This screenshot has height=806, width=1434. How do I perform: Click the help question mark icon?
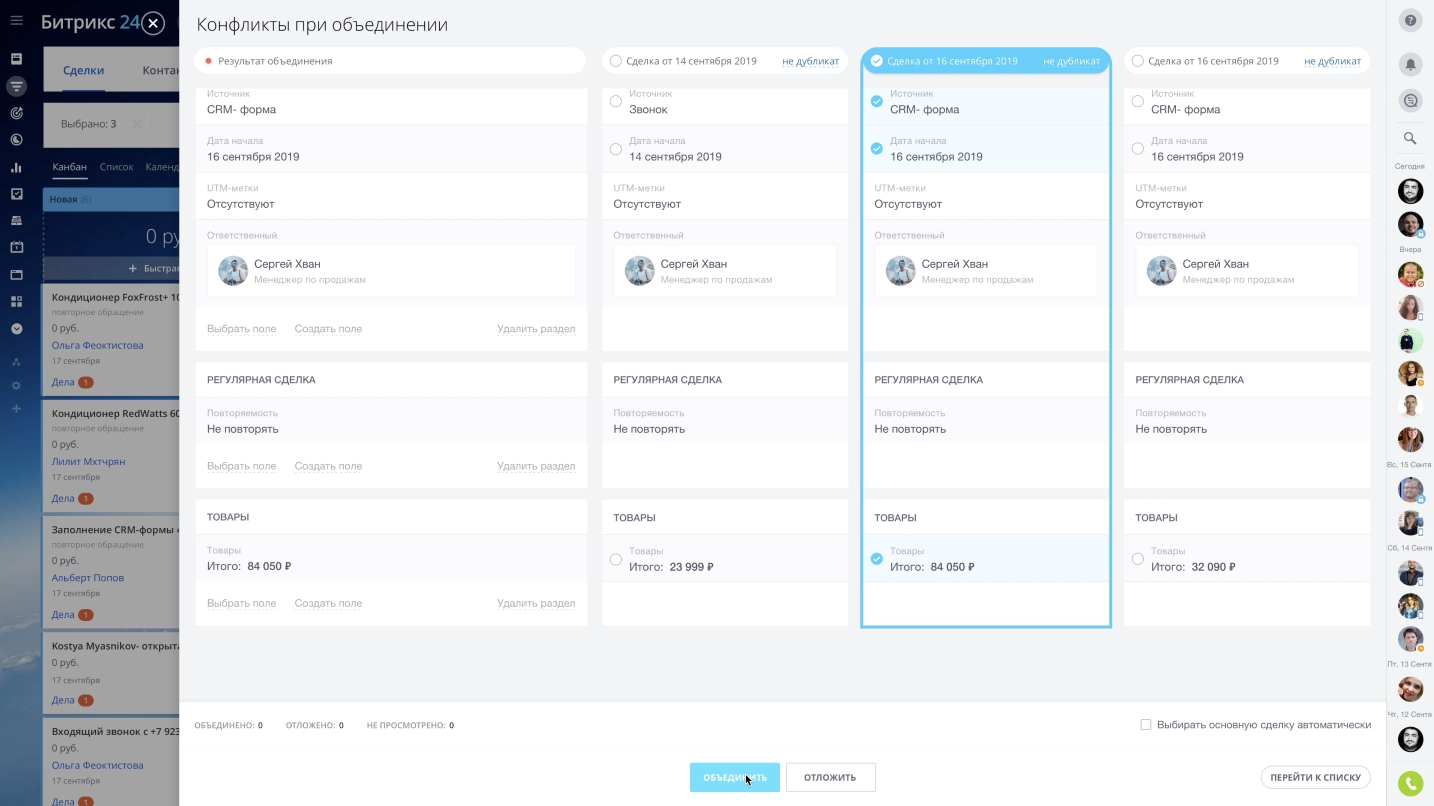point(1410,20)
